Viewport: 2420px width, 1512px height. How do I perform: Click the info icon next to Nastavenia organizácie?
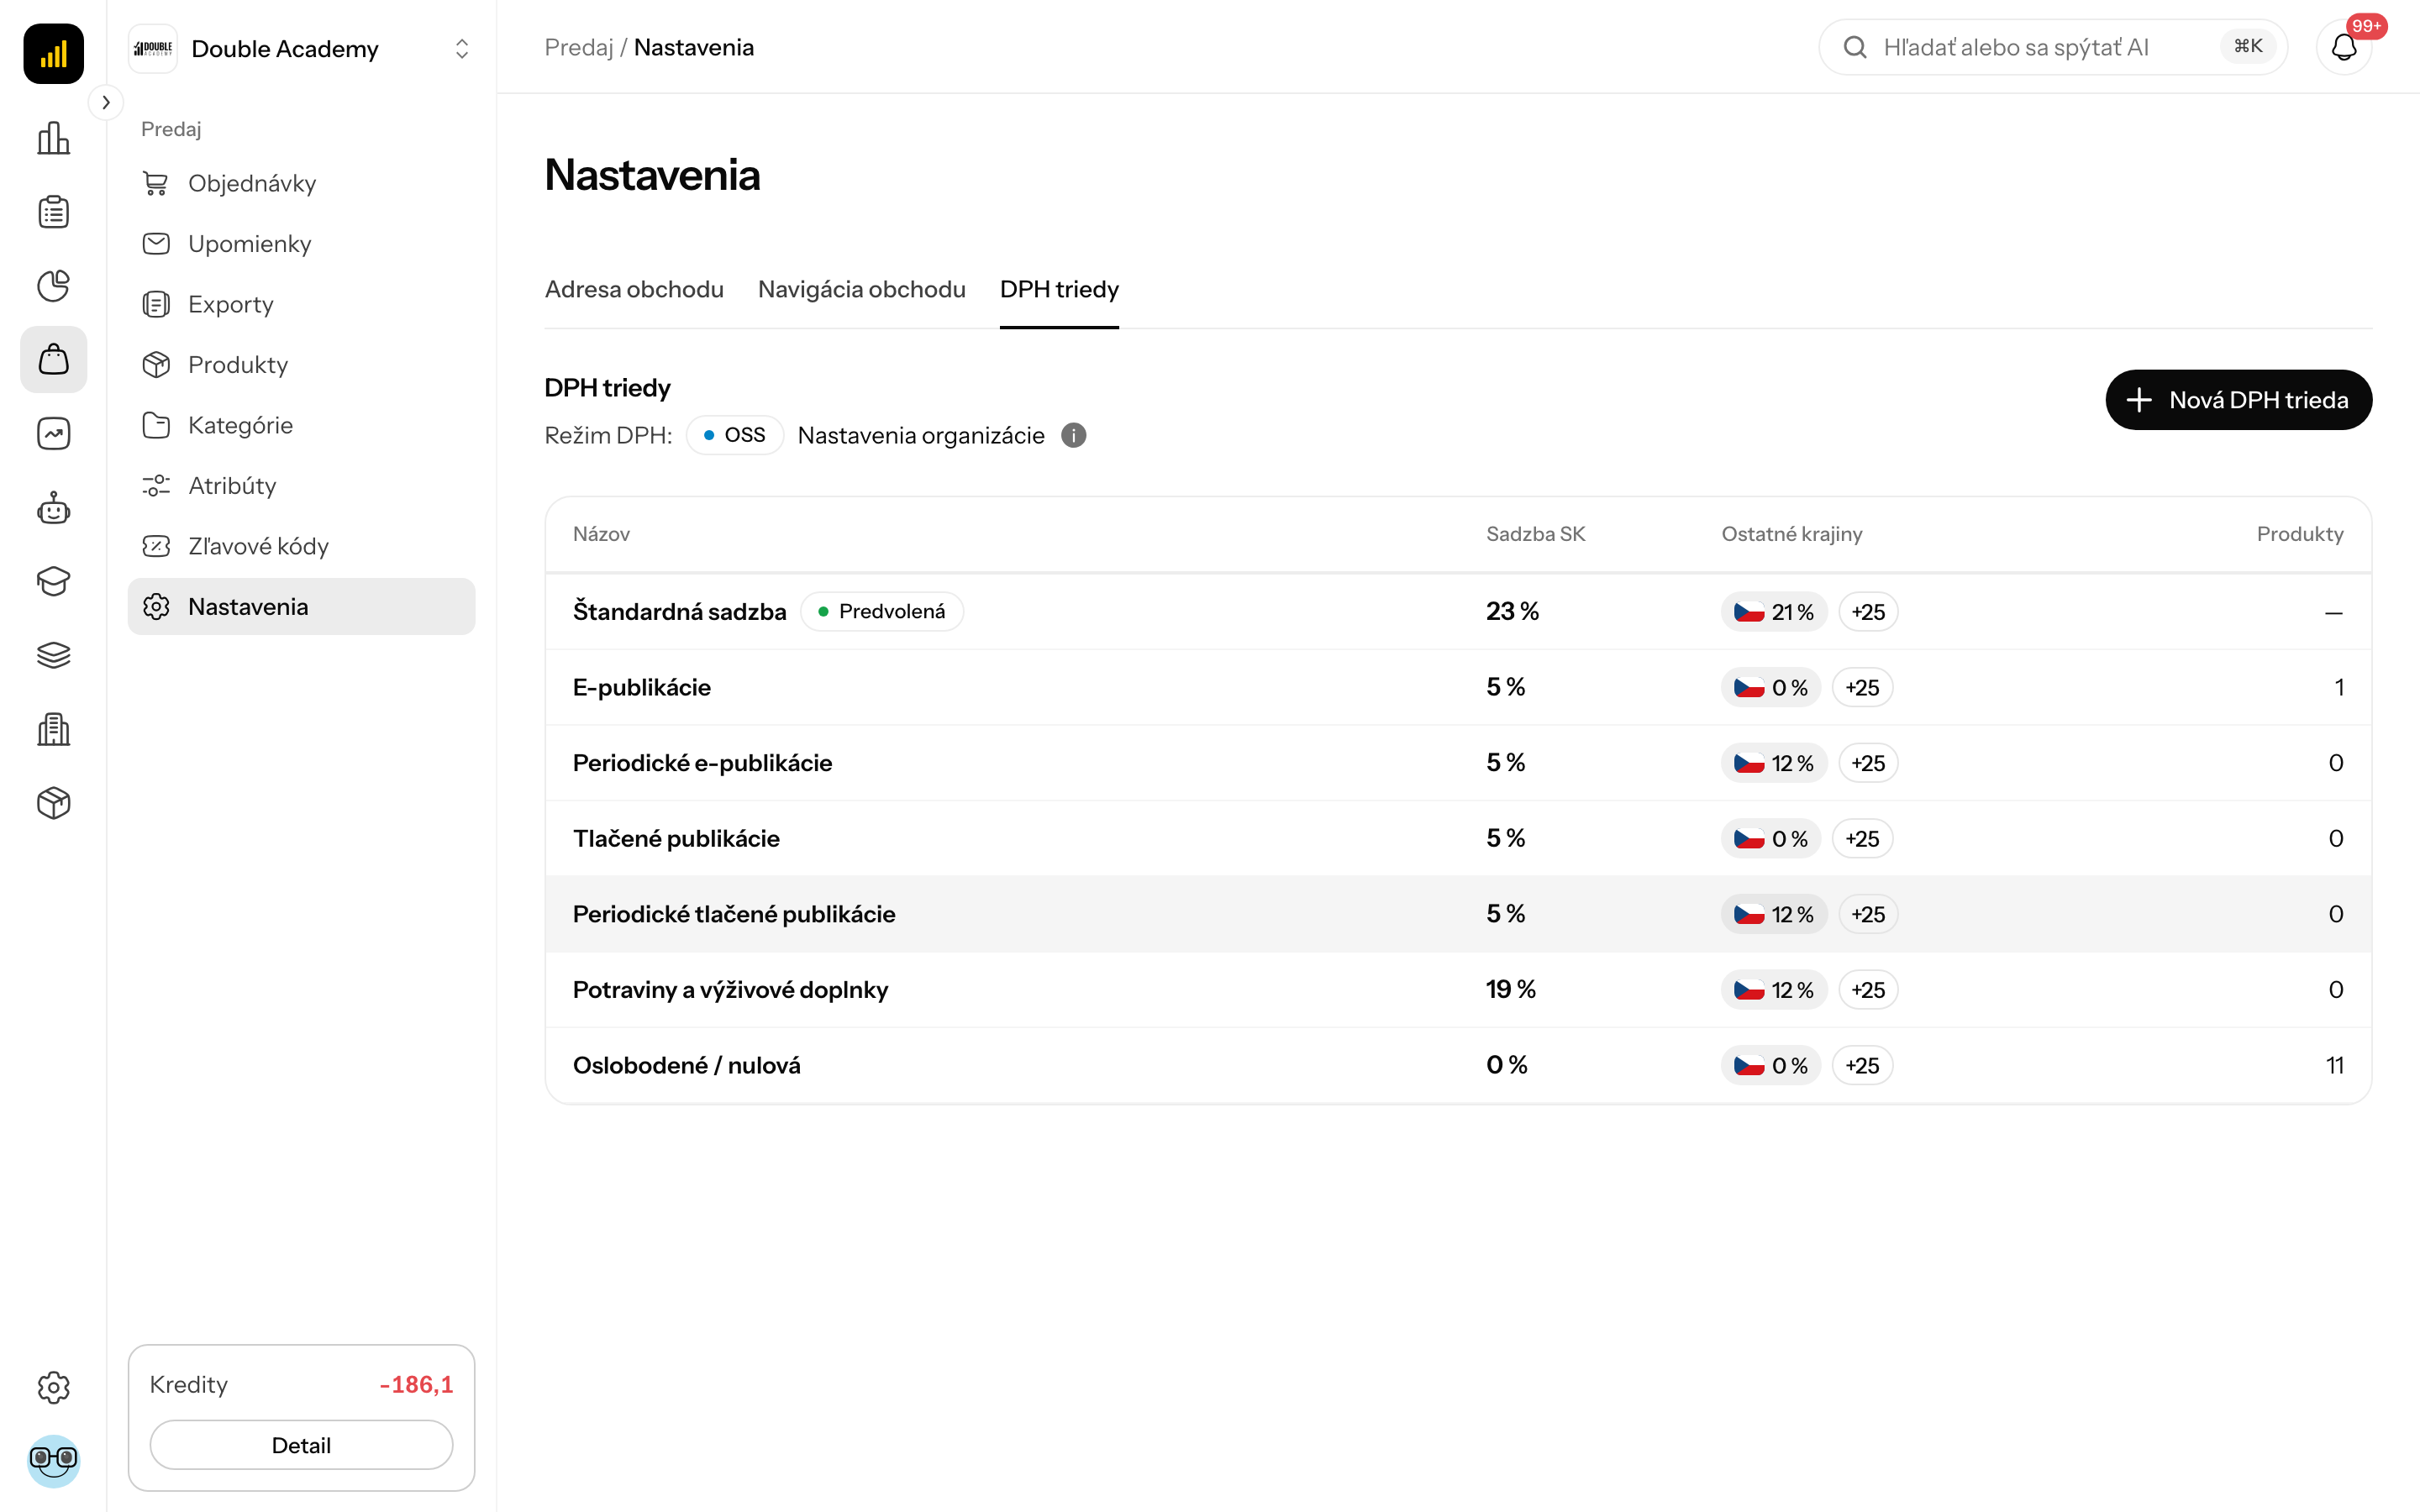tap(1073, 436)
